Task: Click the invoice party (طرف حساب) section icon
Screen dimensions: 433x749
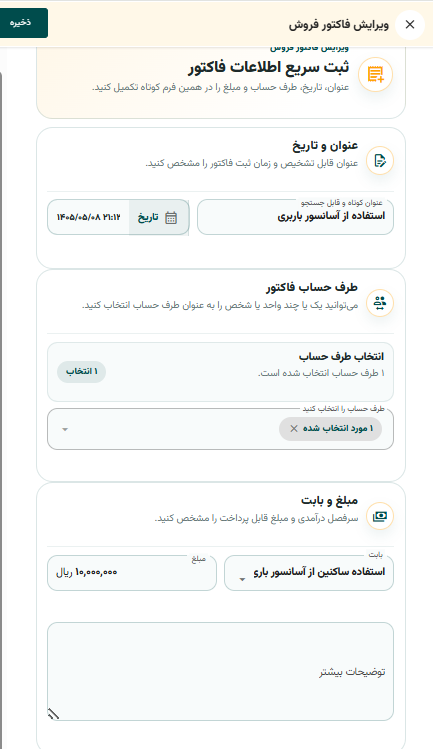Action: pos(380,303)
